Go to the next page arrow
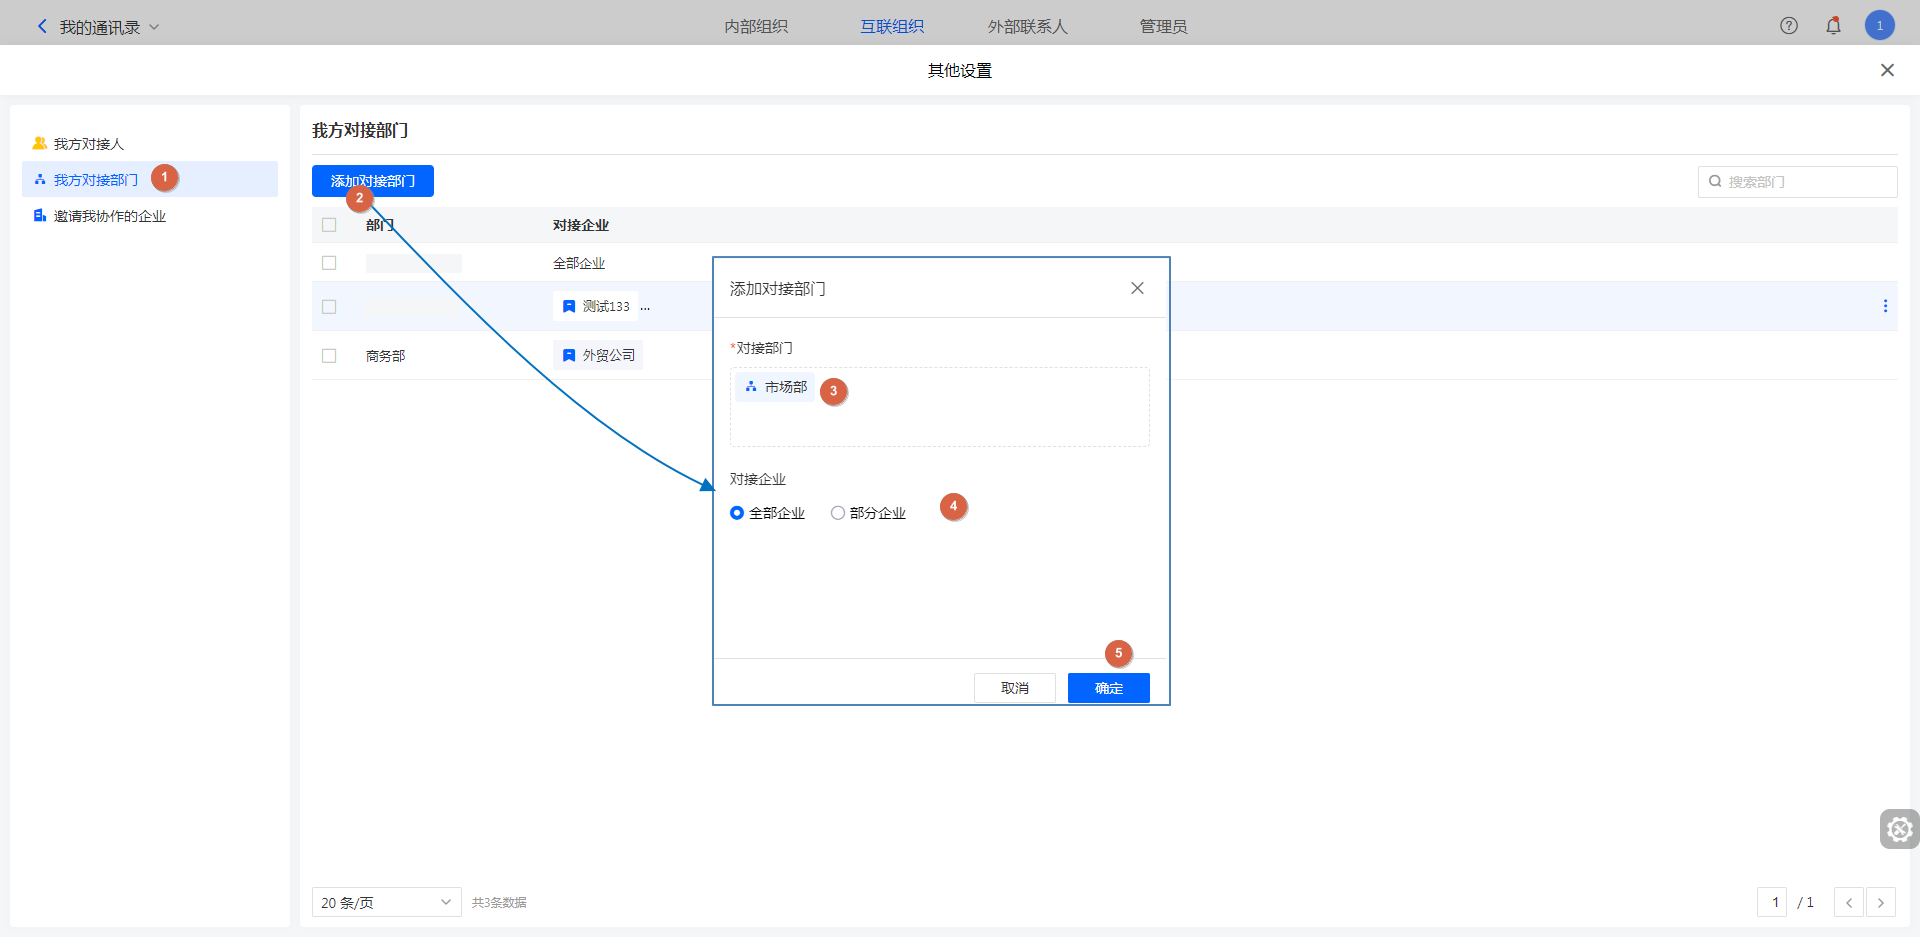The width and height of the screenshot is (1920, 937). 1880,902
